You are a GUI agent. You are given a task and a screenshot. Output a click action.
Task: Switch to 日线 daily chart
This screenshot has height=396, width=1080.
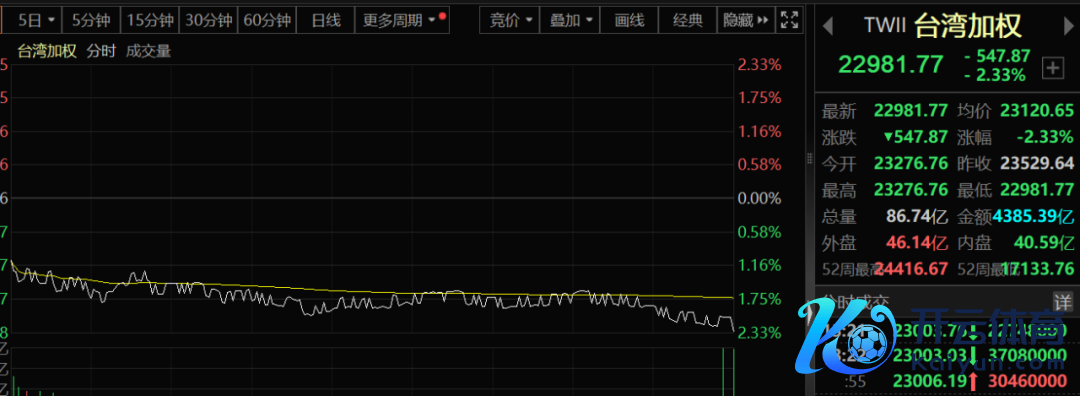[x=326, y=20]
